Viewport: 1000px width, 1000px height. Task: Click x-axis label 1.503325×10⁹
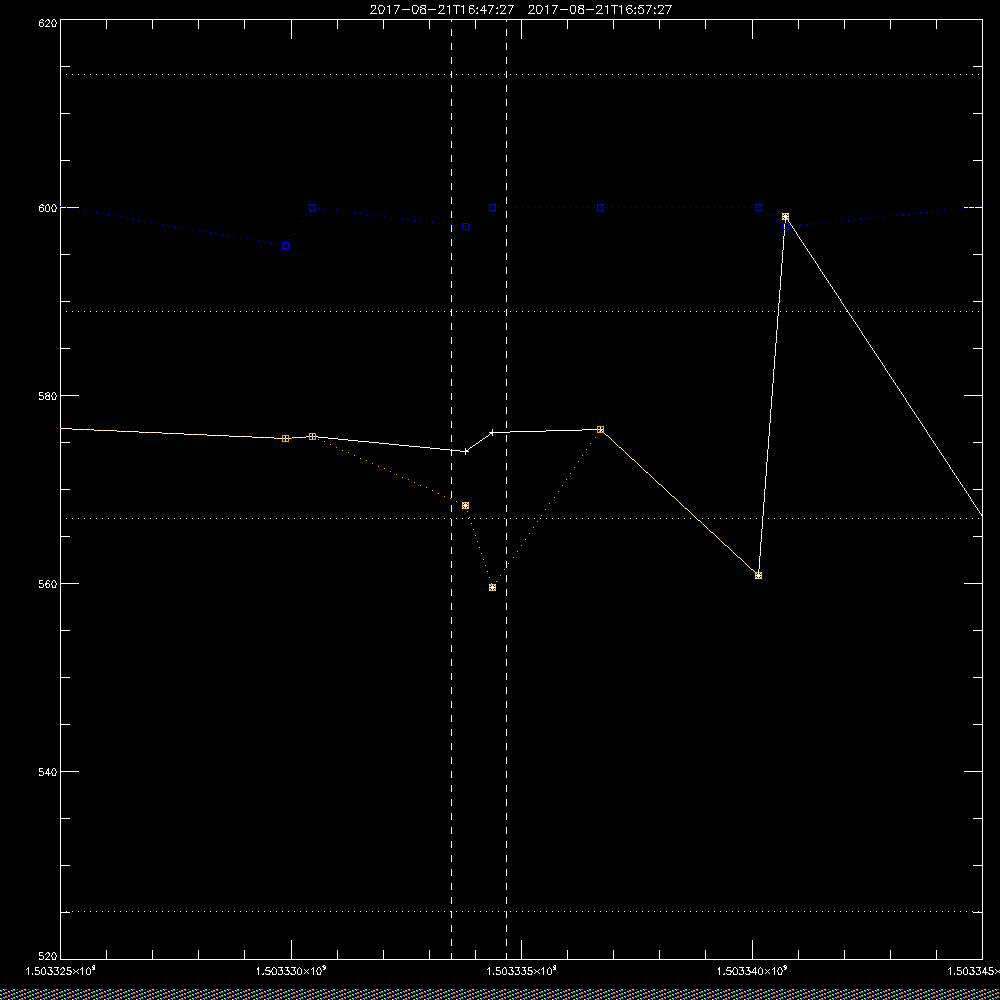pos(60,972)
